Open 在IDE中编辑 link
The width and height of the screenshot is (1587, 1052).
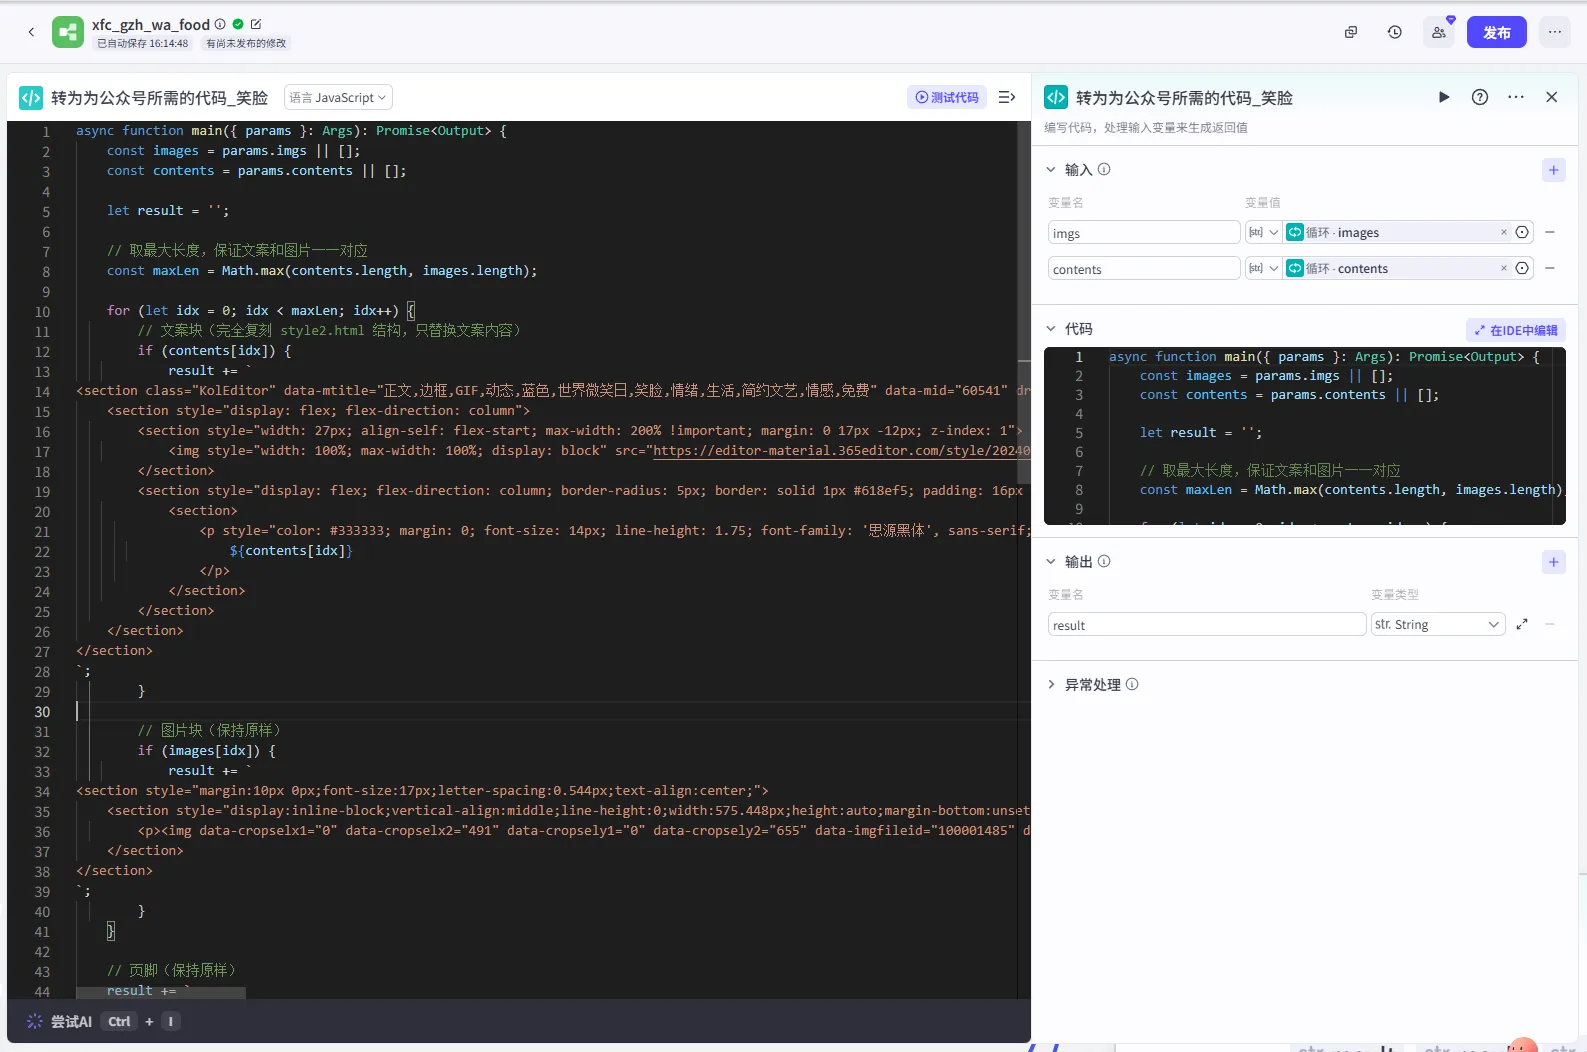click(x=1516, y=330)
